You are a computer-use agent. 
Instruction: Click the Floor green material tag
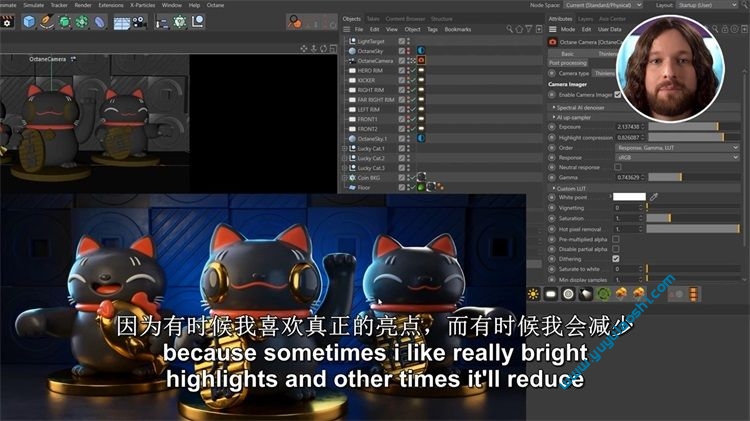(421, 187)
